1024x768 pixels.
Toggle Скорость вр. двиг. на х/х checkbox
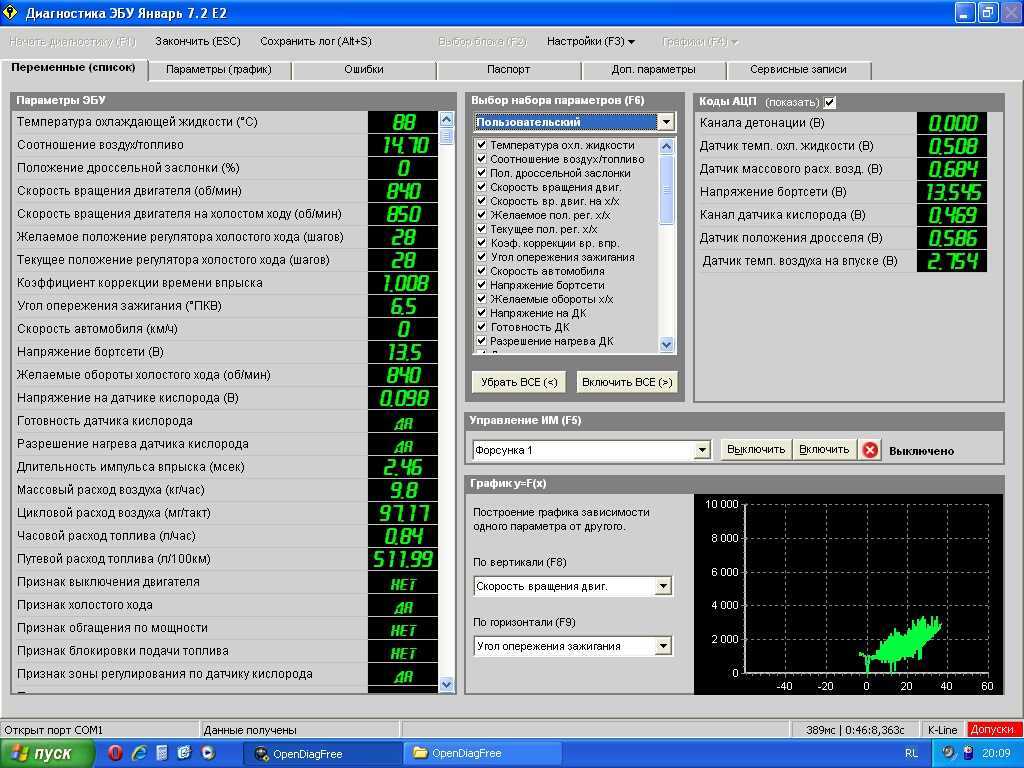coord(481,201)
